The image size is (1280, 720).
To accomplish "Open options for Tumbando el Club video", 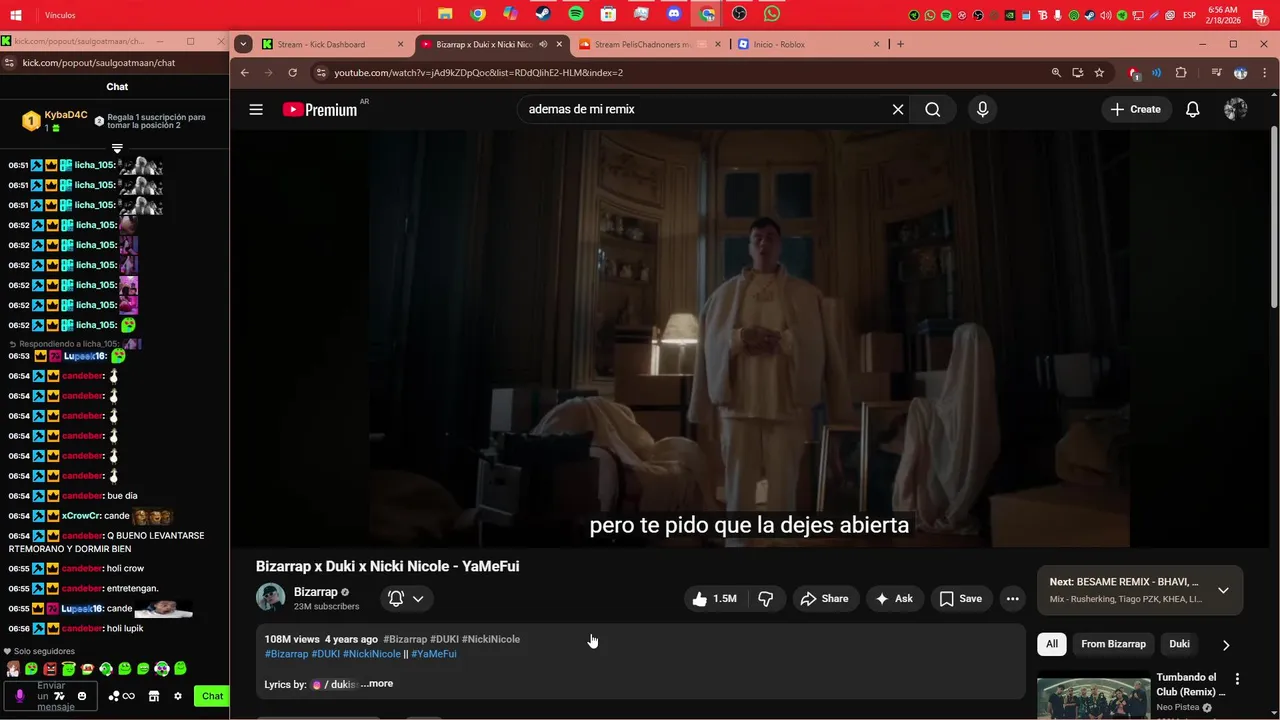I will tap(1237, 679).
